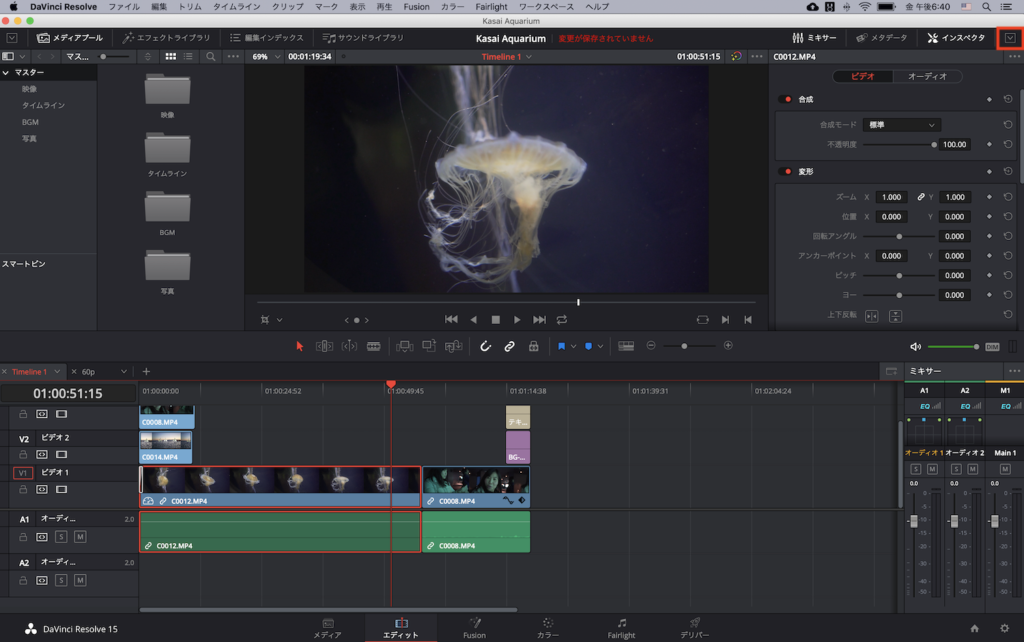Open the Fusion menu in the menu bar
Viewport: 1024px width, 642px height.
coord(416,7)
